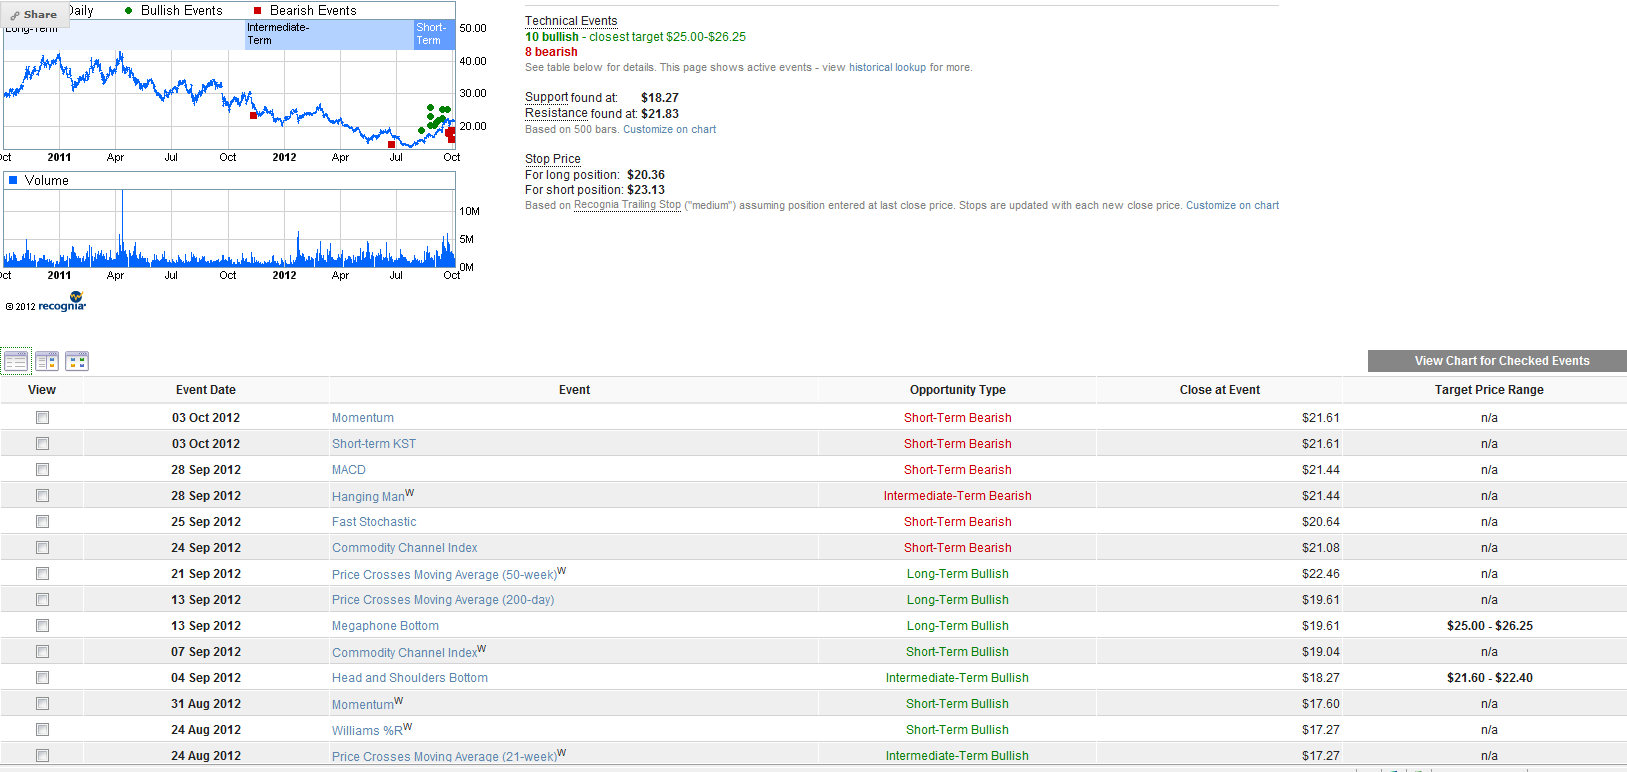Click red bearish marker near Oct 2011
The height and width of the screenshot is (772, 1627).
[x=253, y=115]
